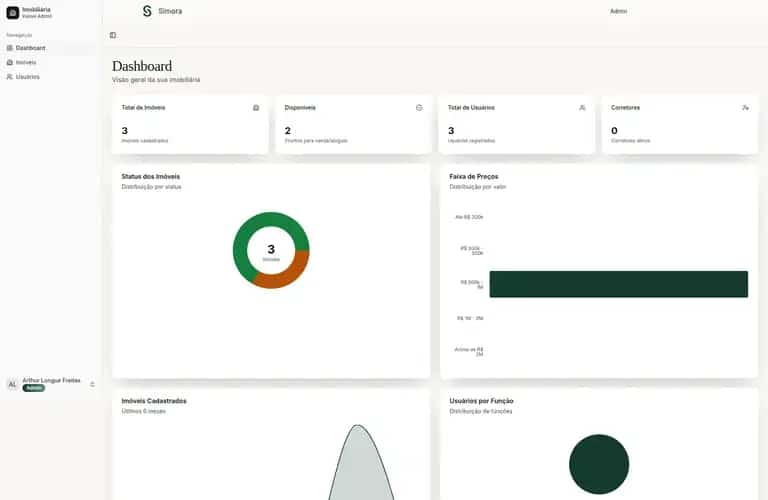Click the Imóveis Cadastrados chart title

tap(154, 401)
